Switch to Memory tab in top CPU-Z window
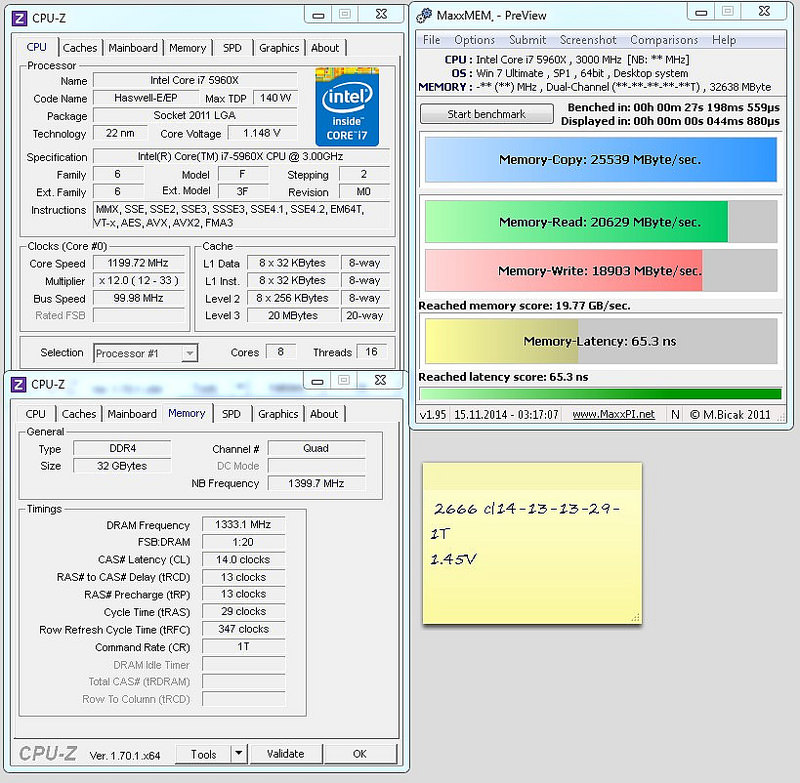800x783 pixels. 187,48
